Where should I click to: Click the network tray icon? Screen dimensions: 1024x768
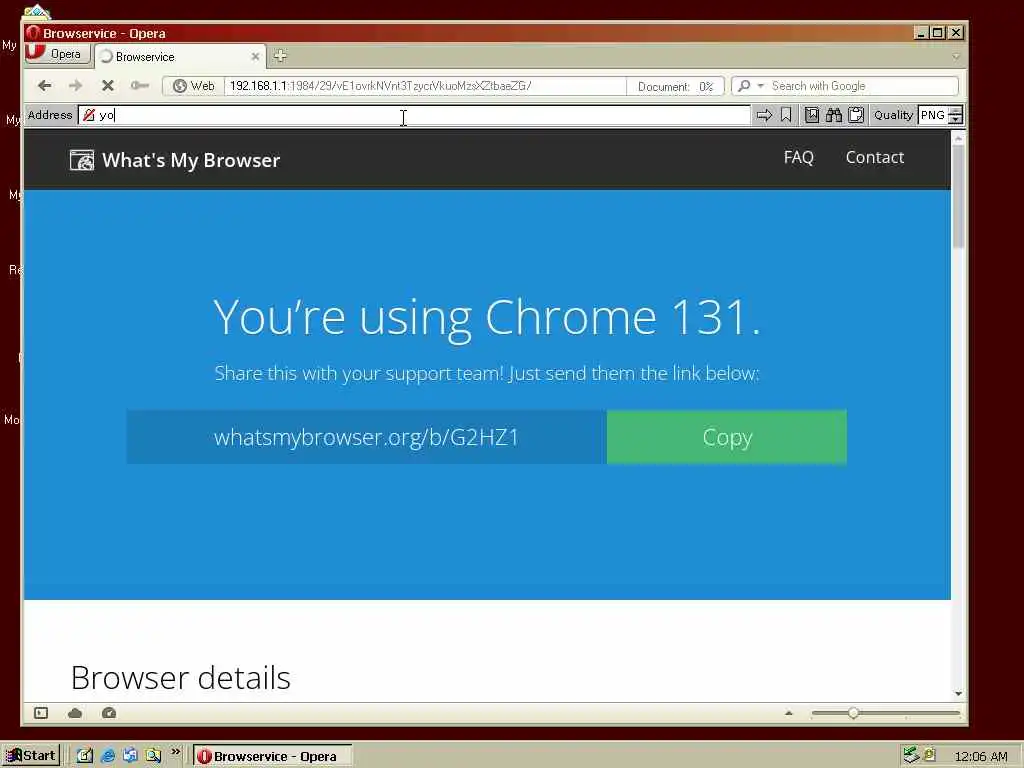(x=910, y=756)
